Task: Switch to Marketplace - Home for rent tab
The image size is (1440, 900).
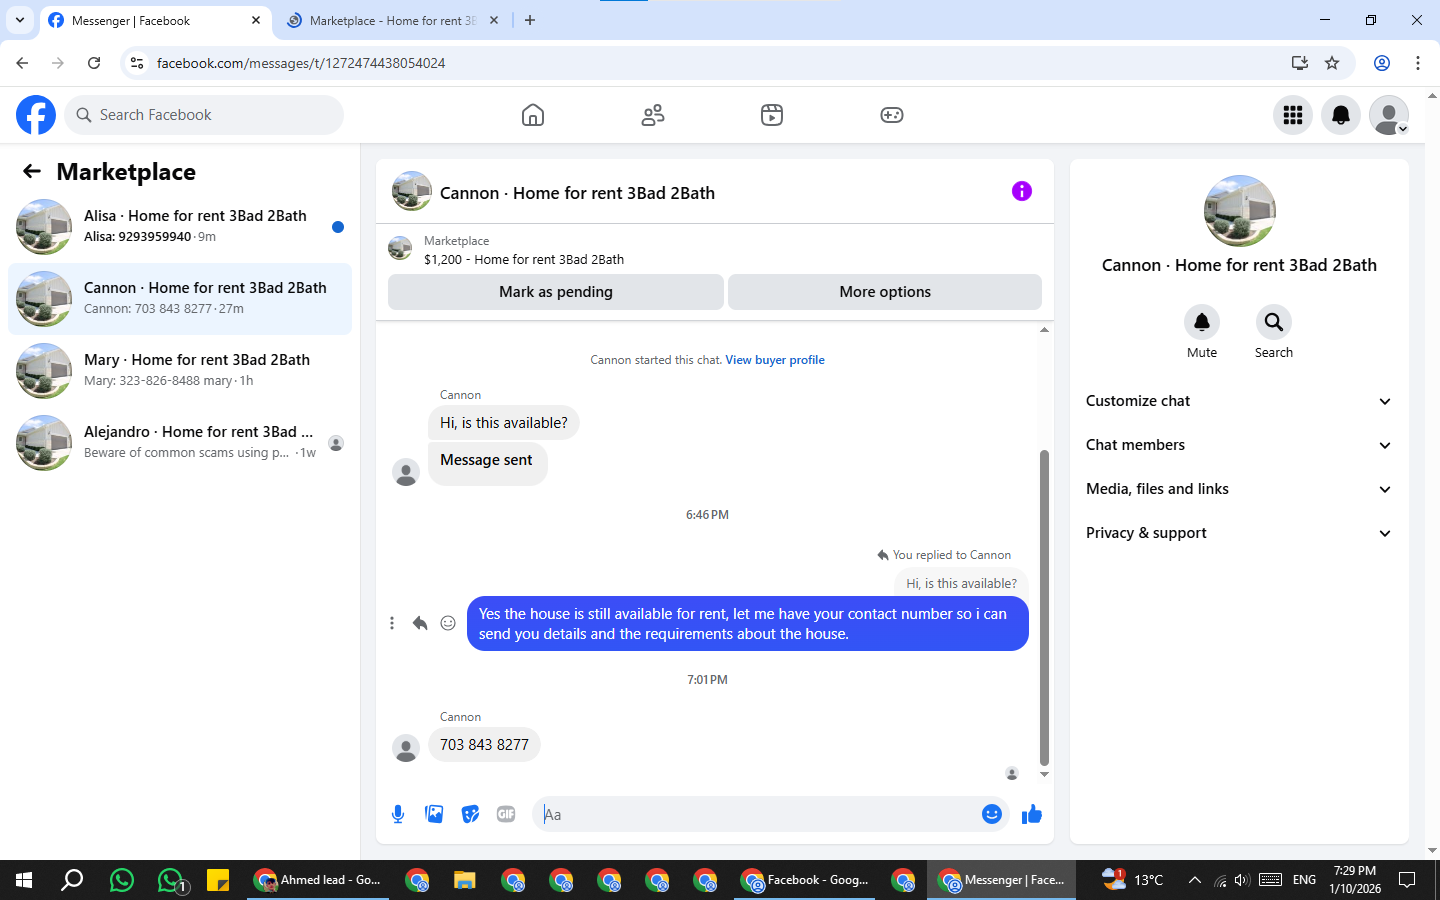Action: [x=392, y=21]
